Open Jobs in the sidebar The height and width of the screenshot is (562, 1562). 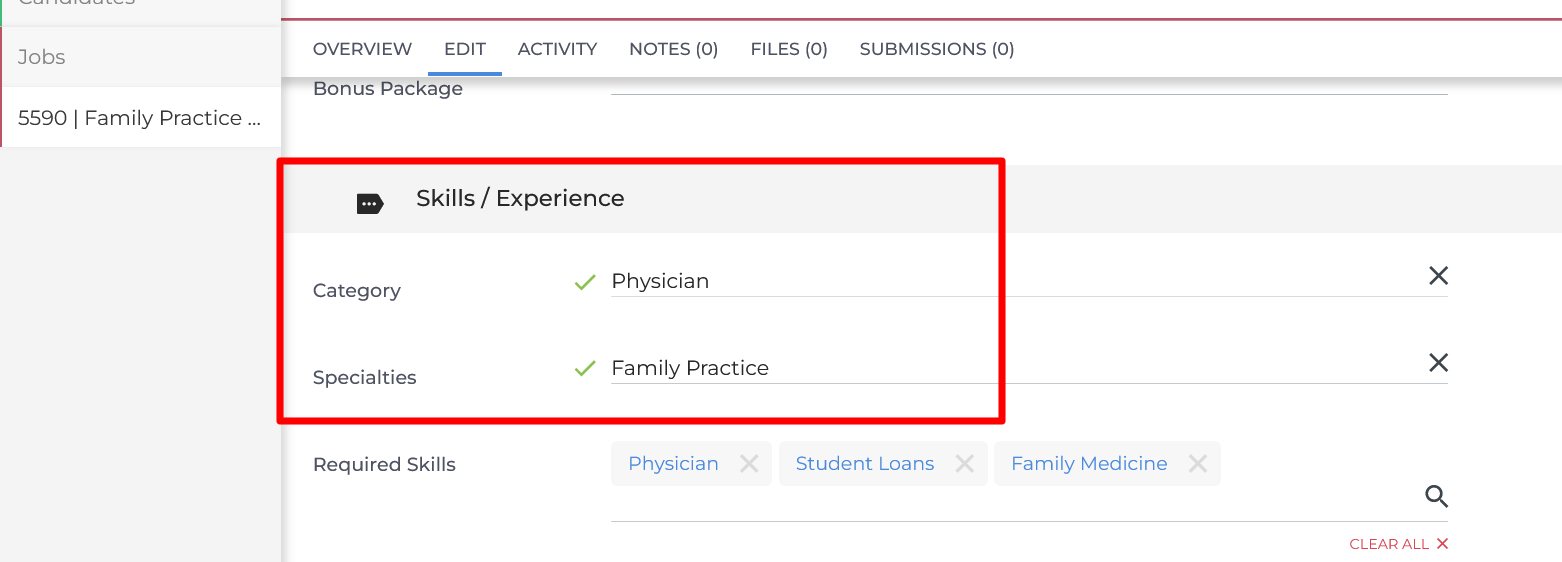(42, 57)
